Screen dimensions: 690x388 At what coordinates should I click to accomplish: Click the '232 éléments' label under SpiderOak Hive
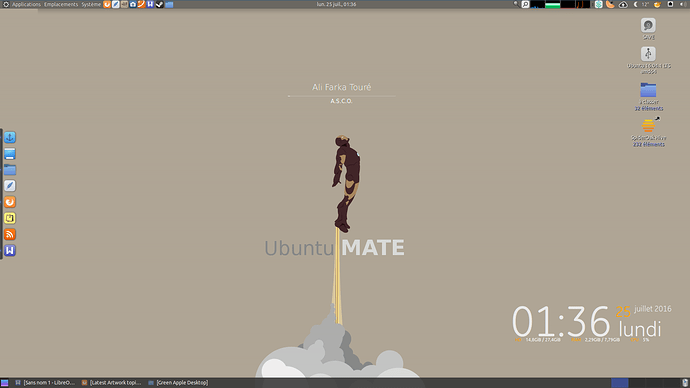(649, 144)
